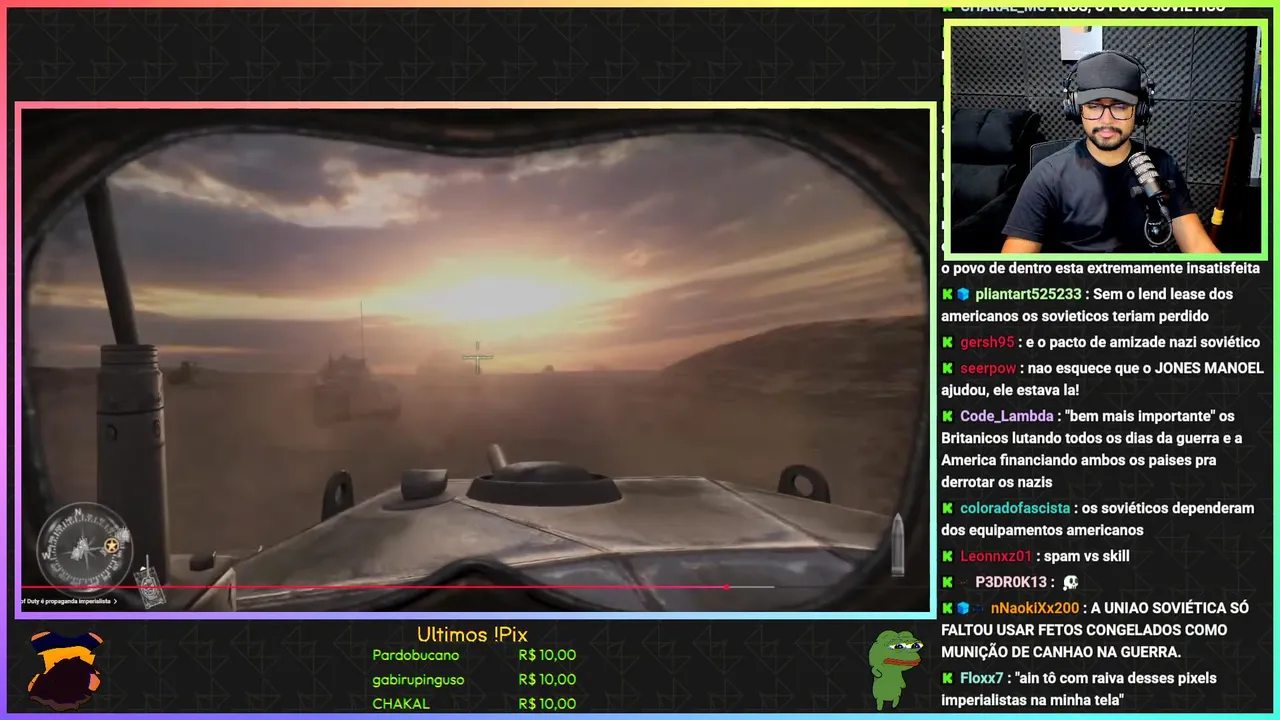Click the username gersh95 in chat

pos(987,342)
